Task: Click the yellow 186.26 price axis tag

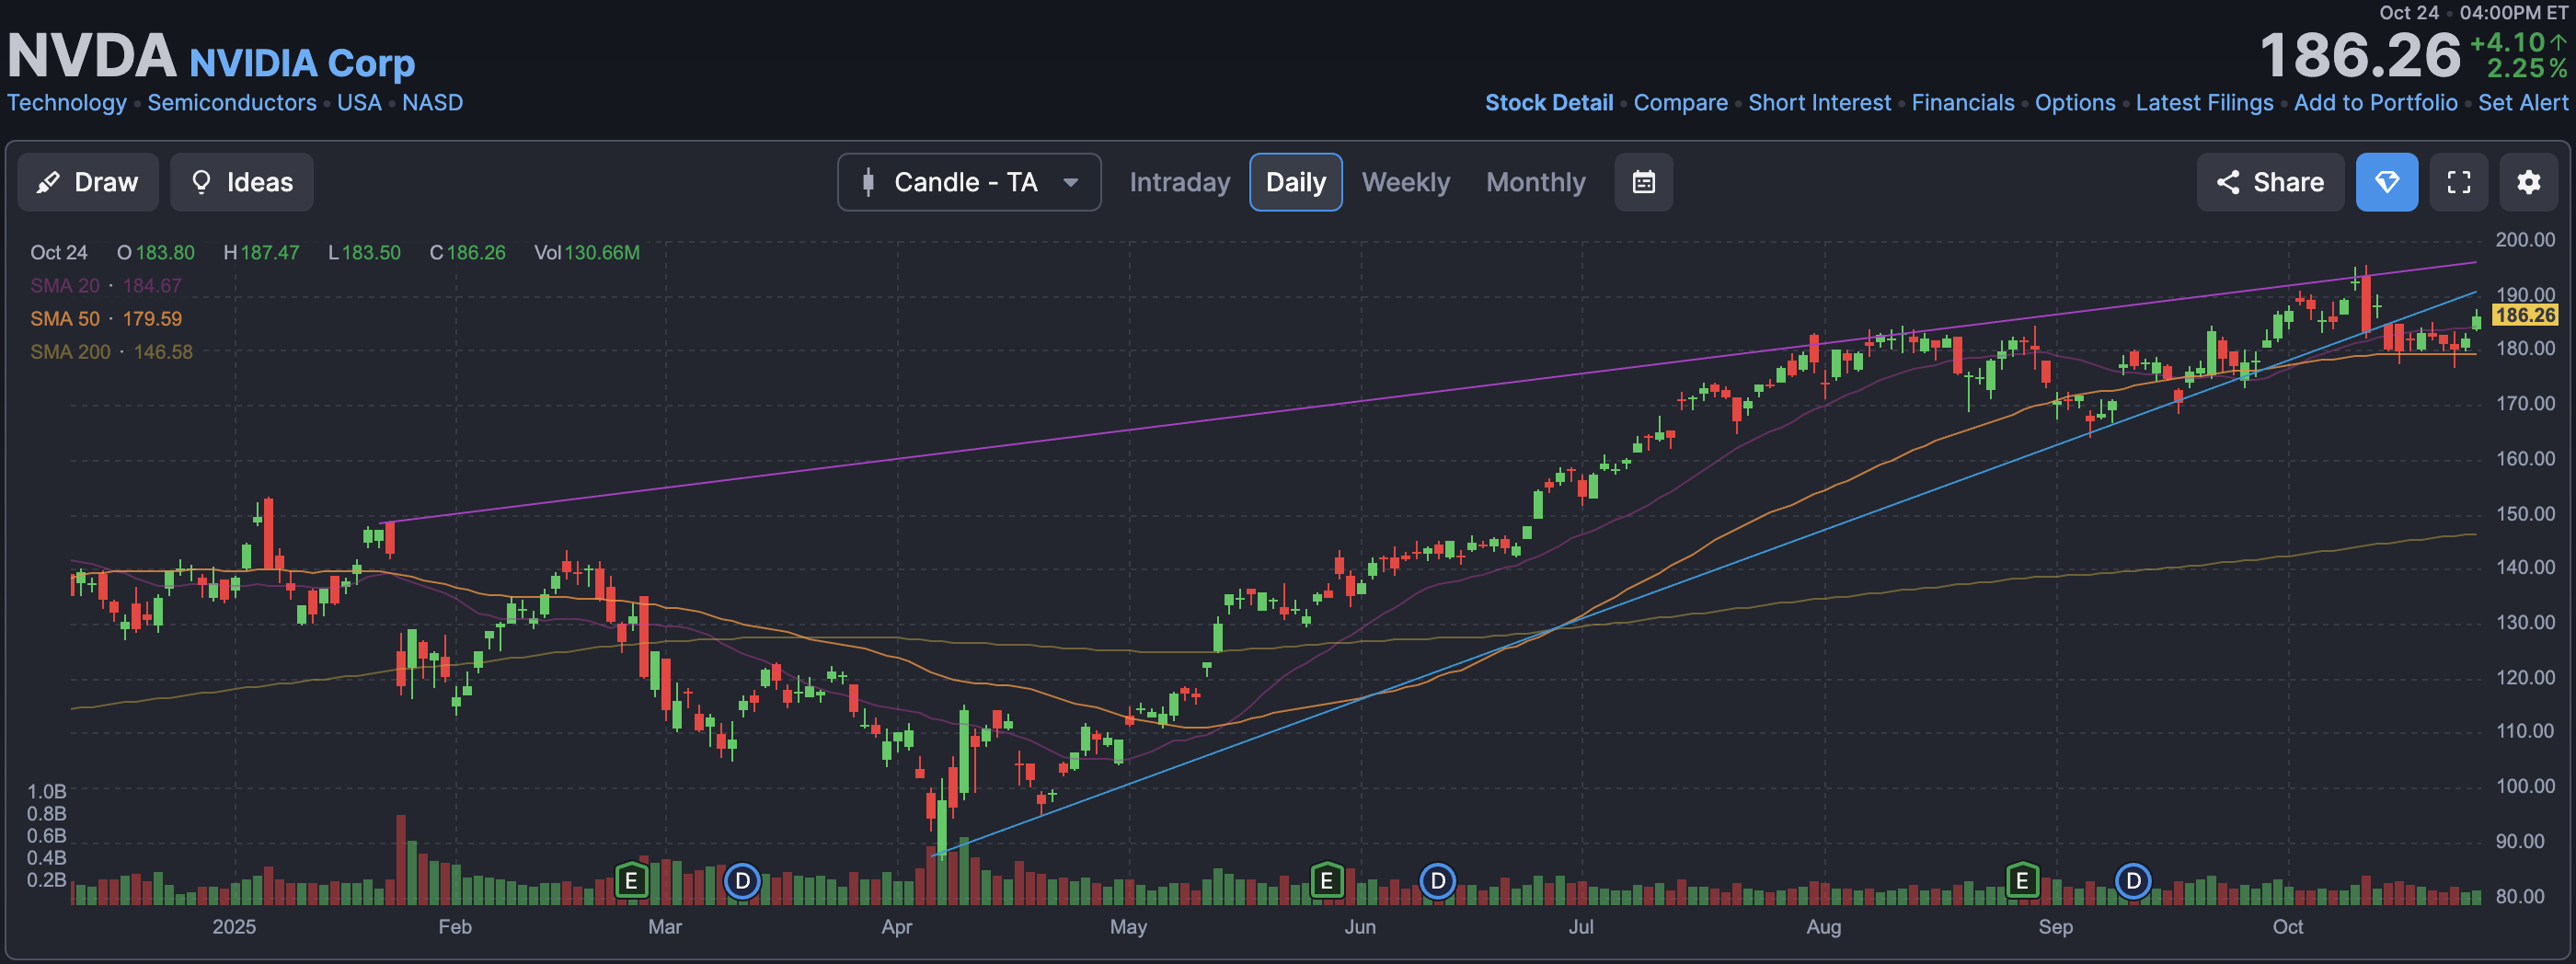Action: [x=2525, y=315]
